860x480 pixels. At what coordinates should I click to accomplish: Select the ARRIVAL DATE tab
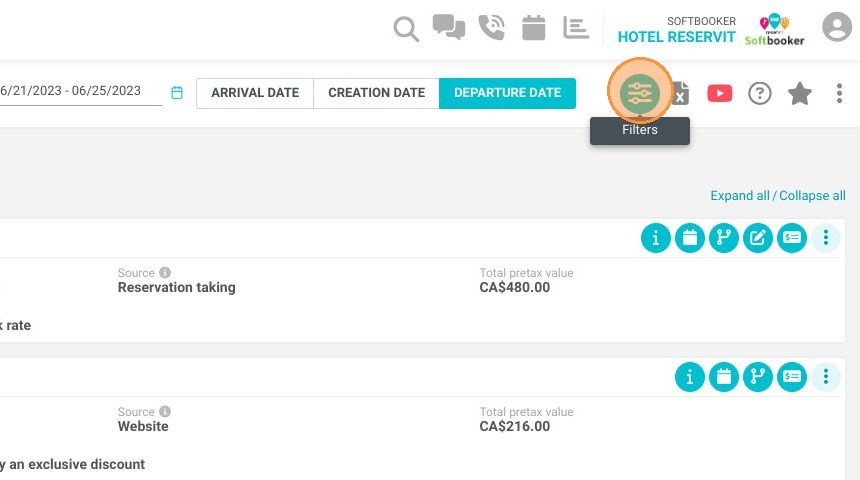coord(255,93)
